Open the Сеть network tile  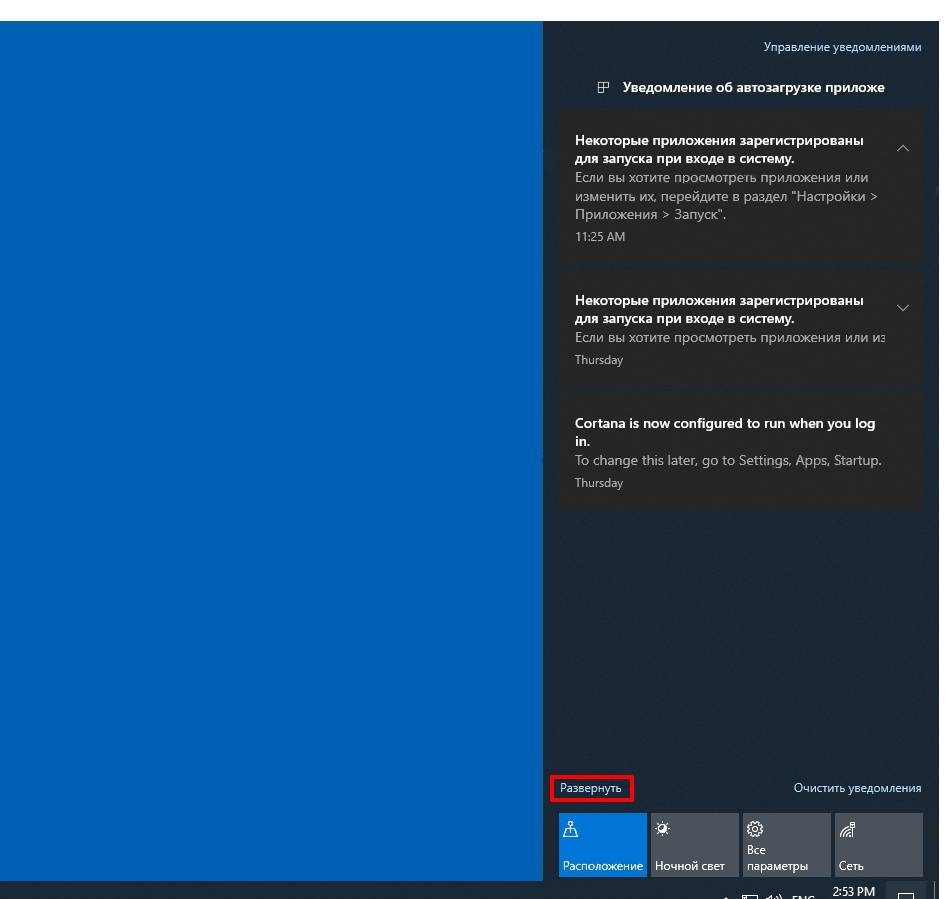(x=879, y=844)
